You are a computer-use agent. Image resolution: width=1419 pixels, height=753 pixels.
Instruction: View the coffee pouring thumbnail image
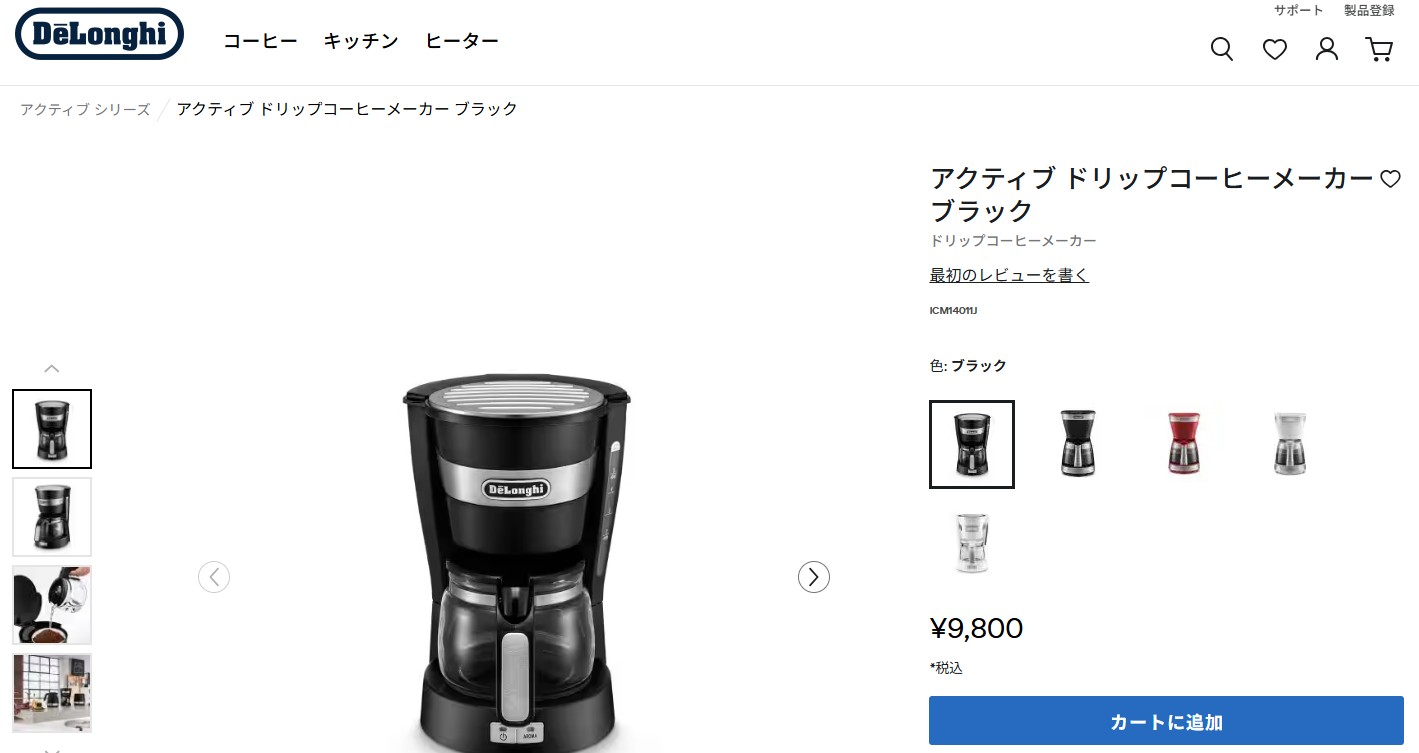[x=52, y=605]
